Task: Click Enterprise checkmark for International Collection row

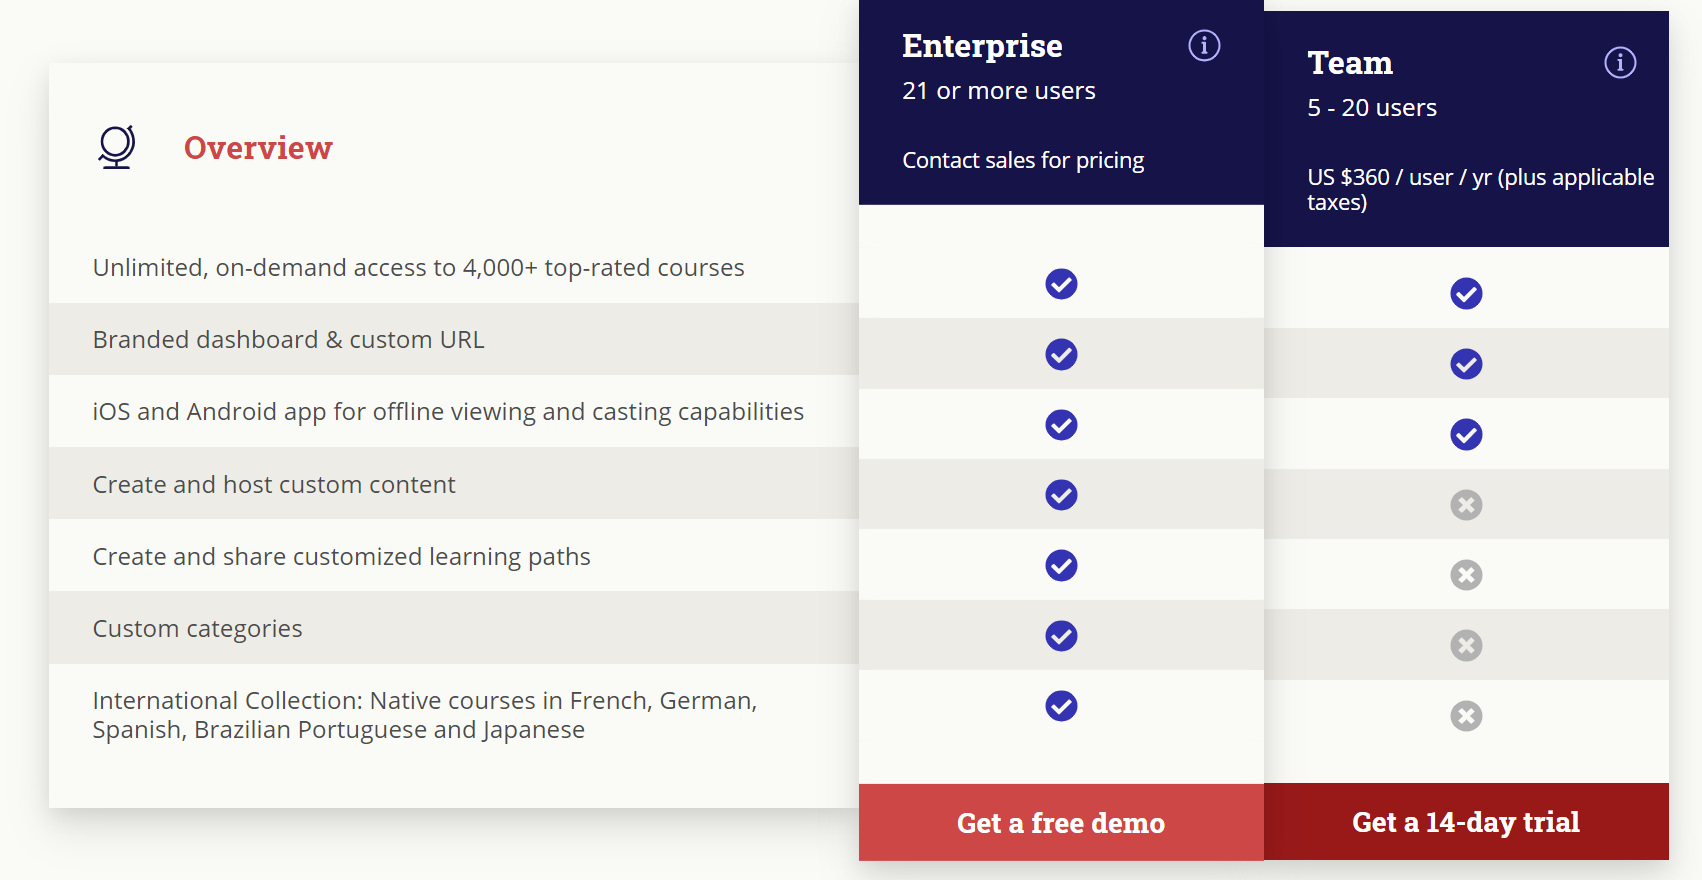Action: click(1061, 706)
